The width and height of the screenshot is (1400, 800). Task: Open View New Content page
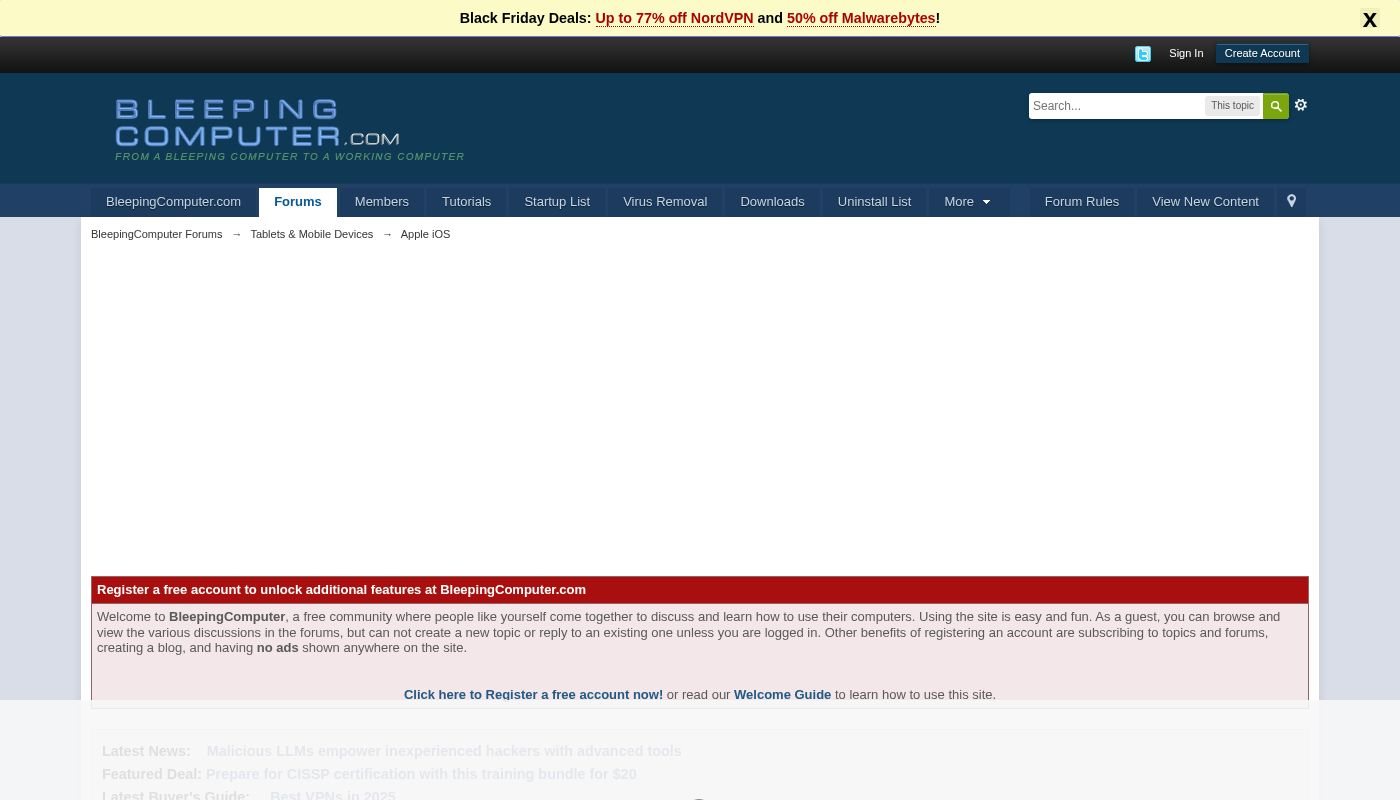[1205, 202]
